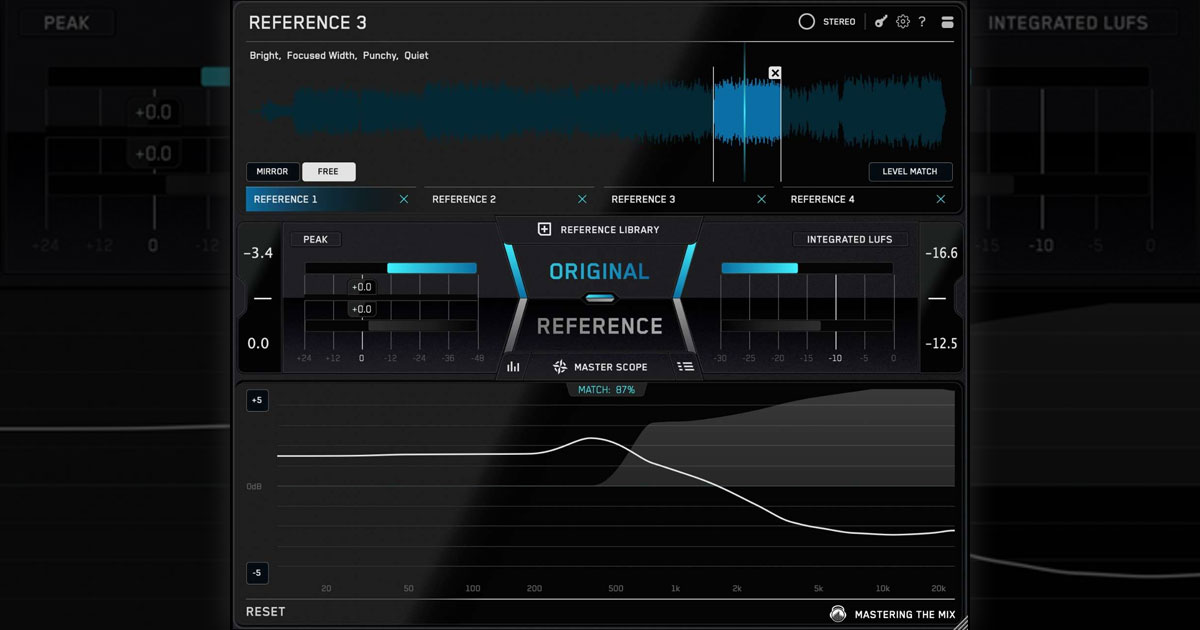Image resolution: width=1200 pixels, height=630 pixels.
Task: Select the Reference 2 tab
Action: pyautogui.click(x=508, y=199)
